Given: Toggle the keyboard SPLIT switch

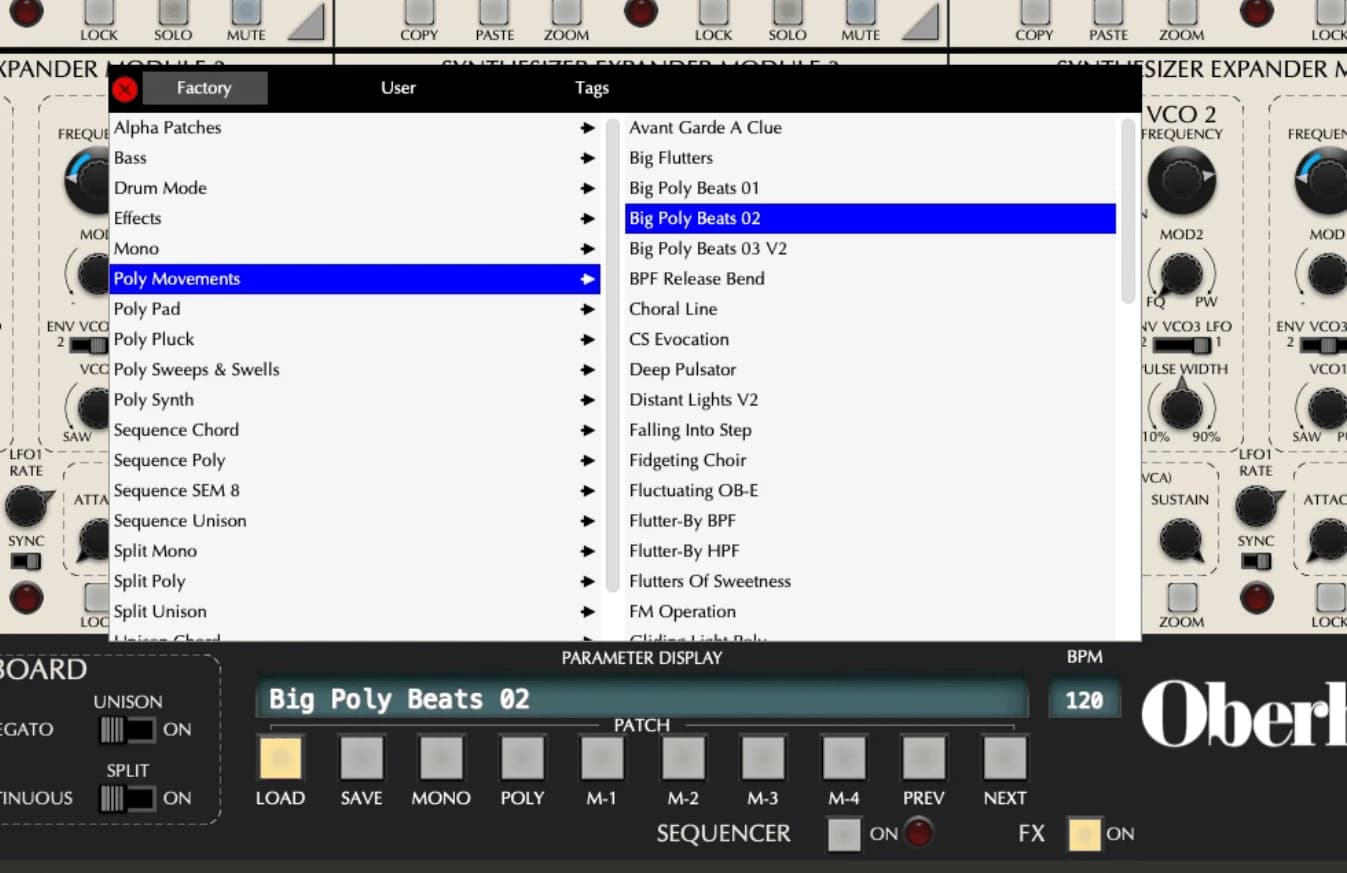Looking at the screenshot, I should (127, 798).
